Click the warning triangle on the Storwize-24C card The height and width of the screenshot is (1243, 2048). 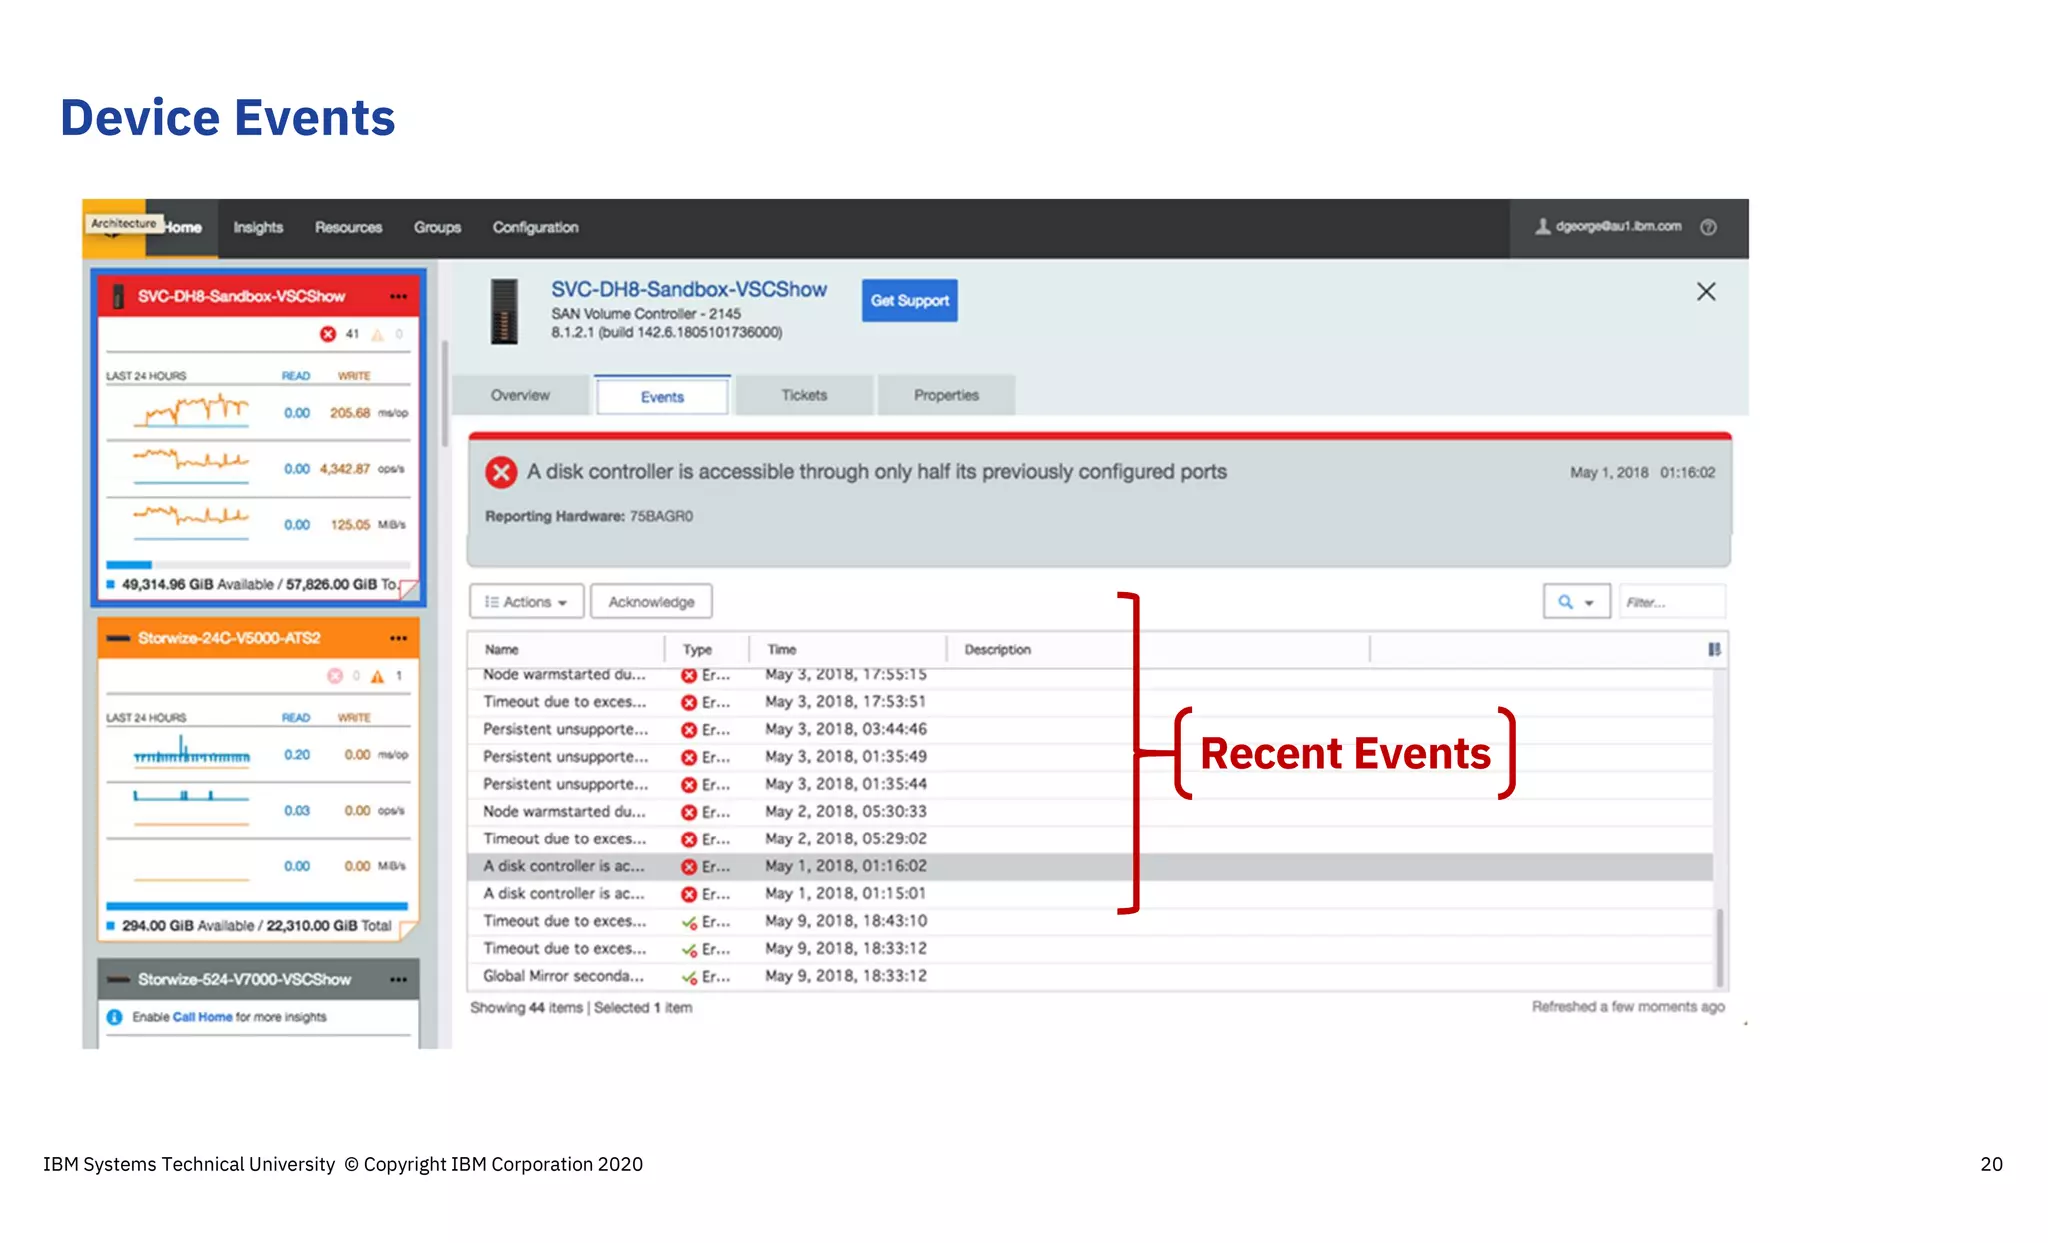377,677
